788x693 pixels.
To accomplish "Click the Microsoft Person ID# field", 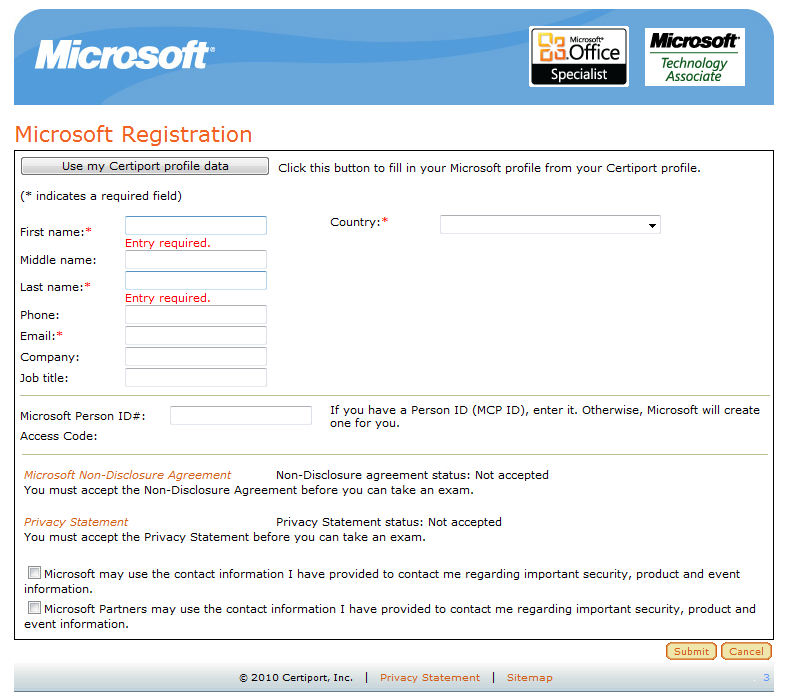I will coord(241,416).
